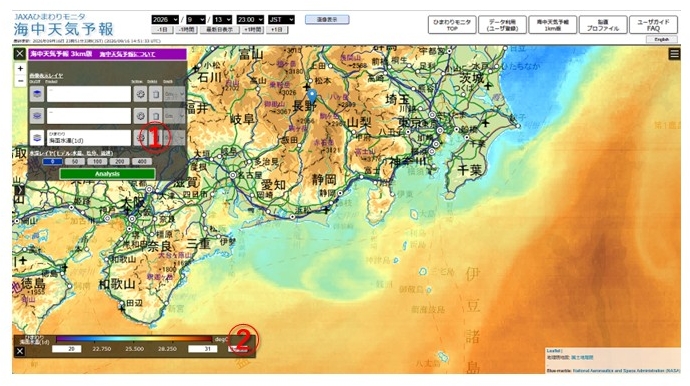Open settings gear for the first layer

(x=140, y=94)
